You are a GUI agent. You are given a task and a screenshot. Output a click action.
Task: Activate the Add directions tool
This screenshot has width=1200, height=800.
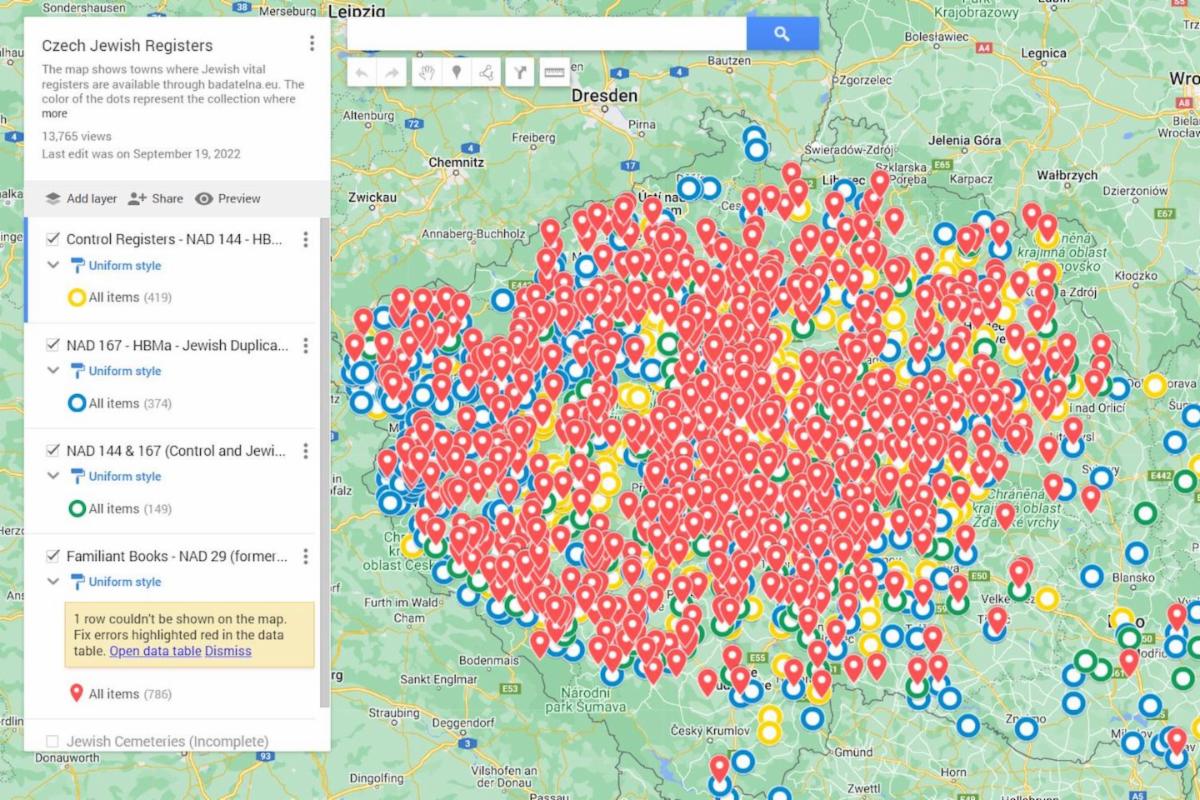520,72
